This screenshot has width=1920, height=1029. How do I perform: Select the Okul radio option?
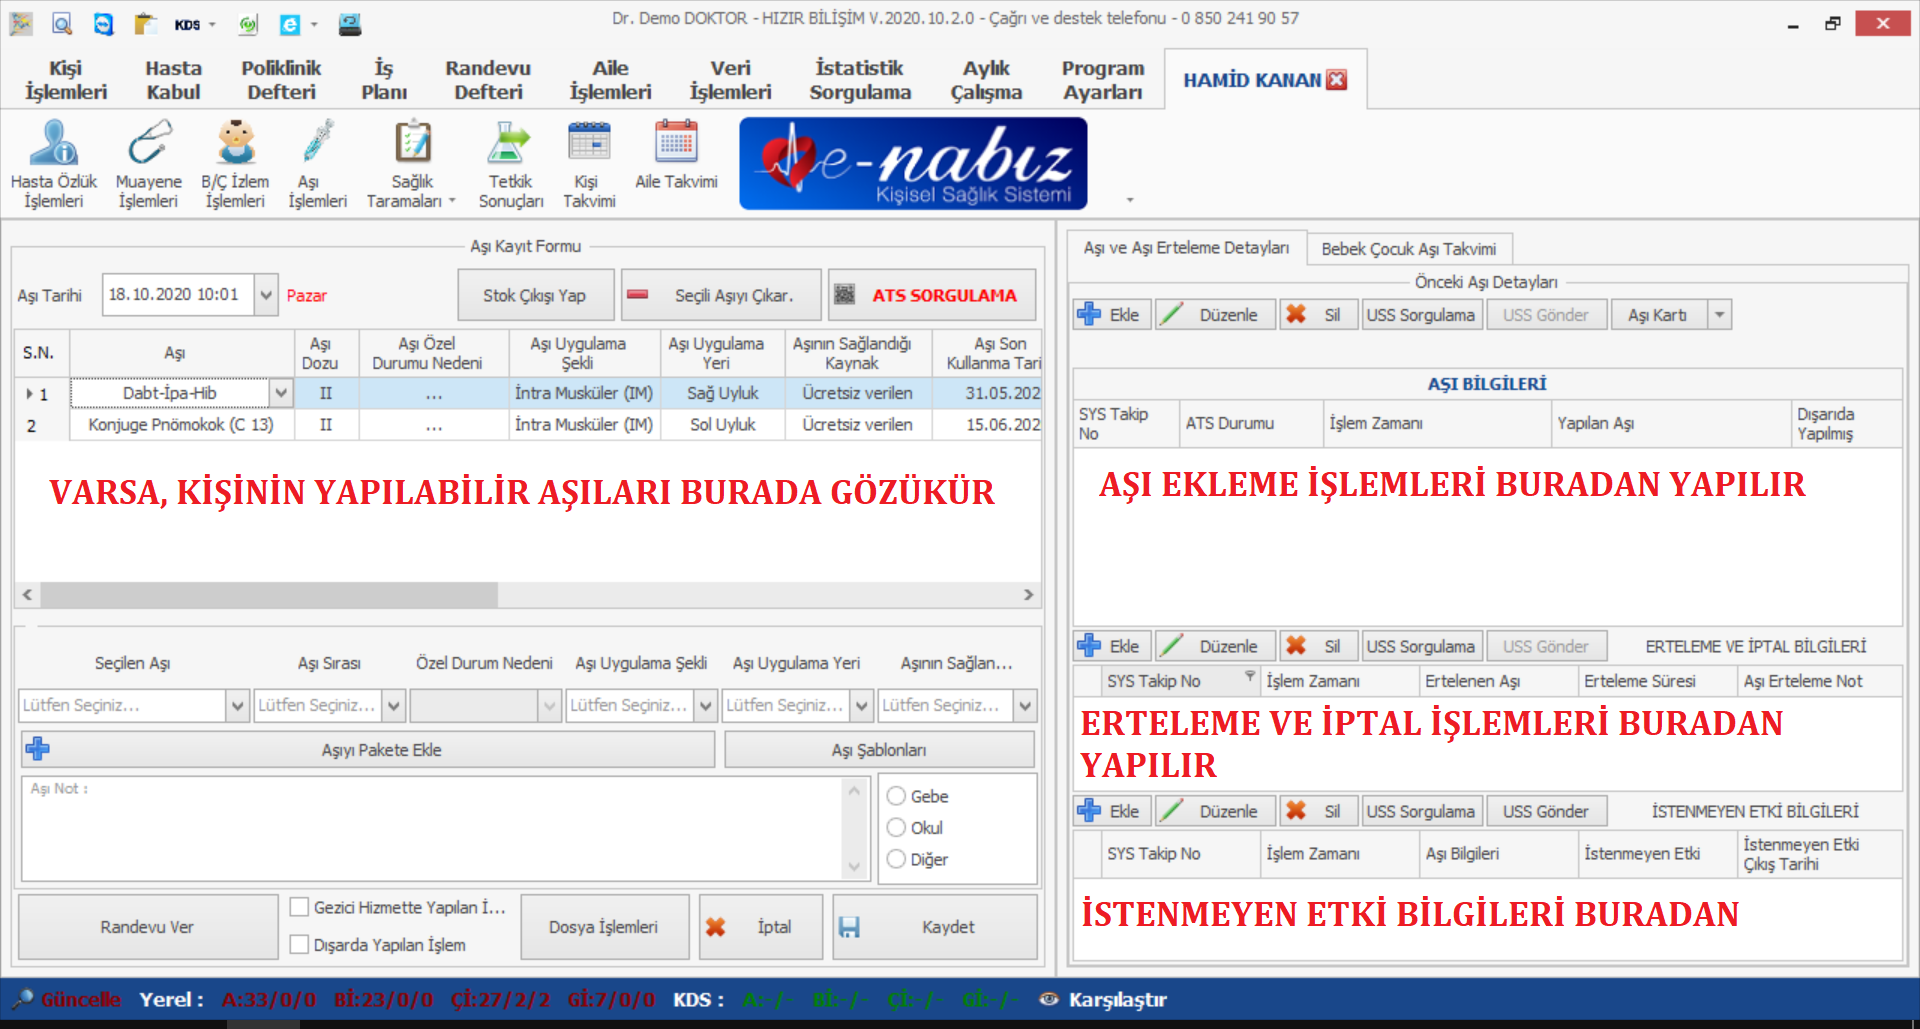897,828
